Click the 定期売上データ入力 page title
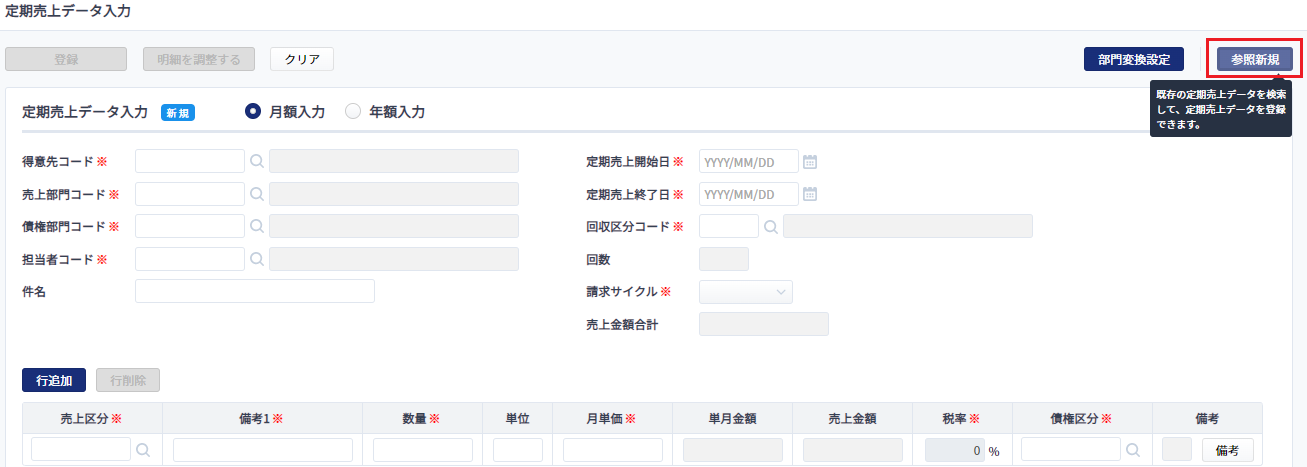The height and width of the screenshot is (467, 1307). (67, 12)
